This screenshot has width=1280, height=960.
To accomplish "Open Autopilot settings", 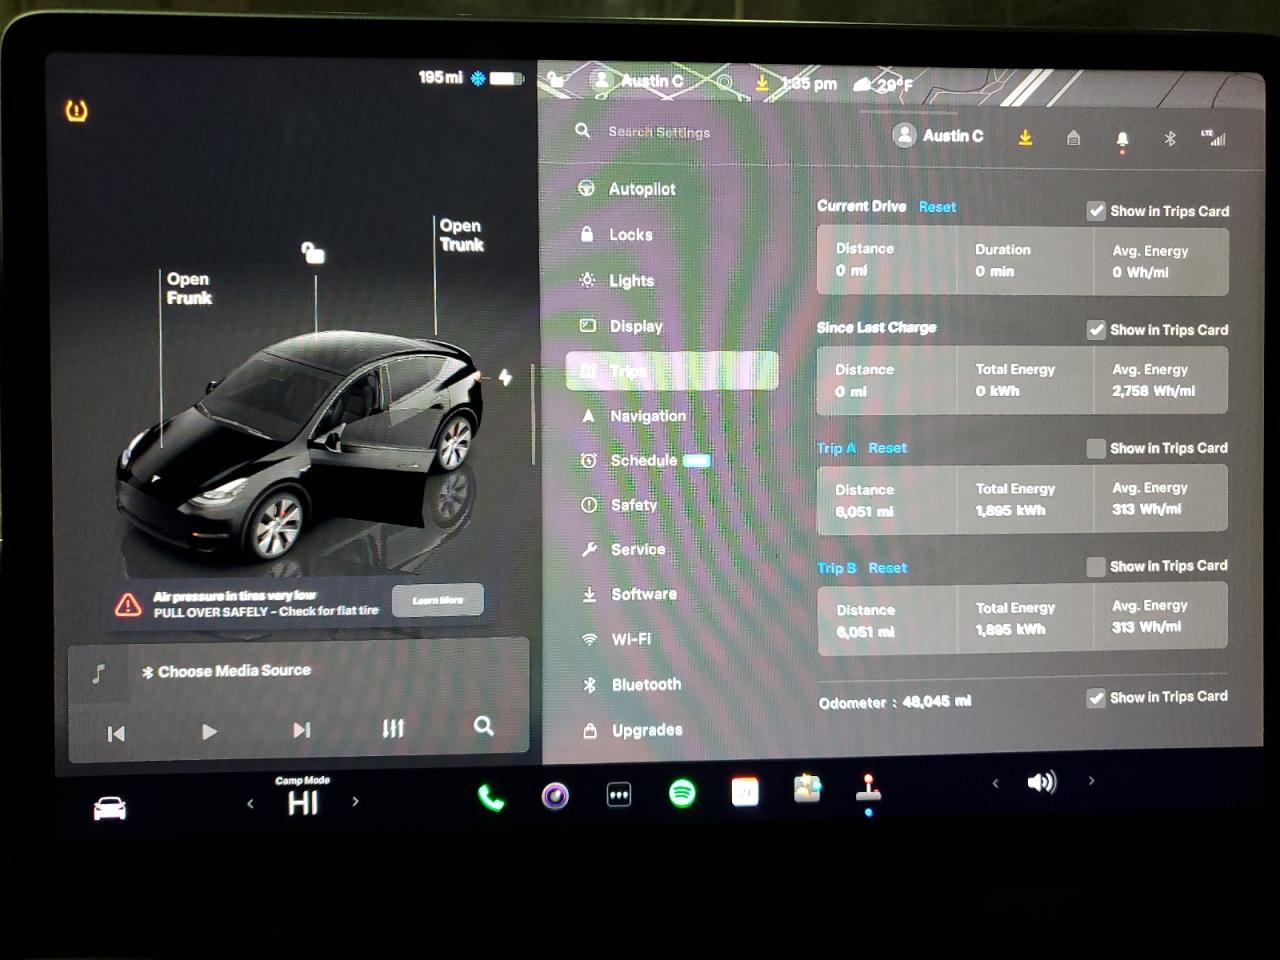I will coord(627,189).
